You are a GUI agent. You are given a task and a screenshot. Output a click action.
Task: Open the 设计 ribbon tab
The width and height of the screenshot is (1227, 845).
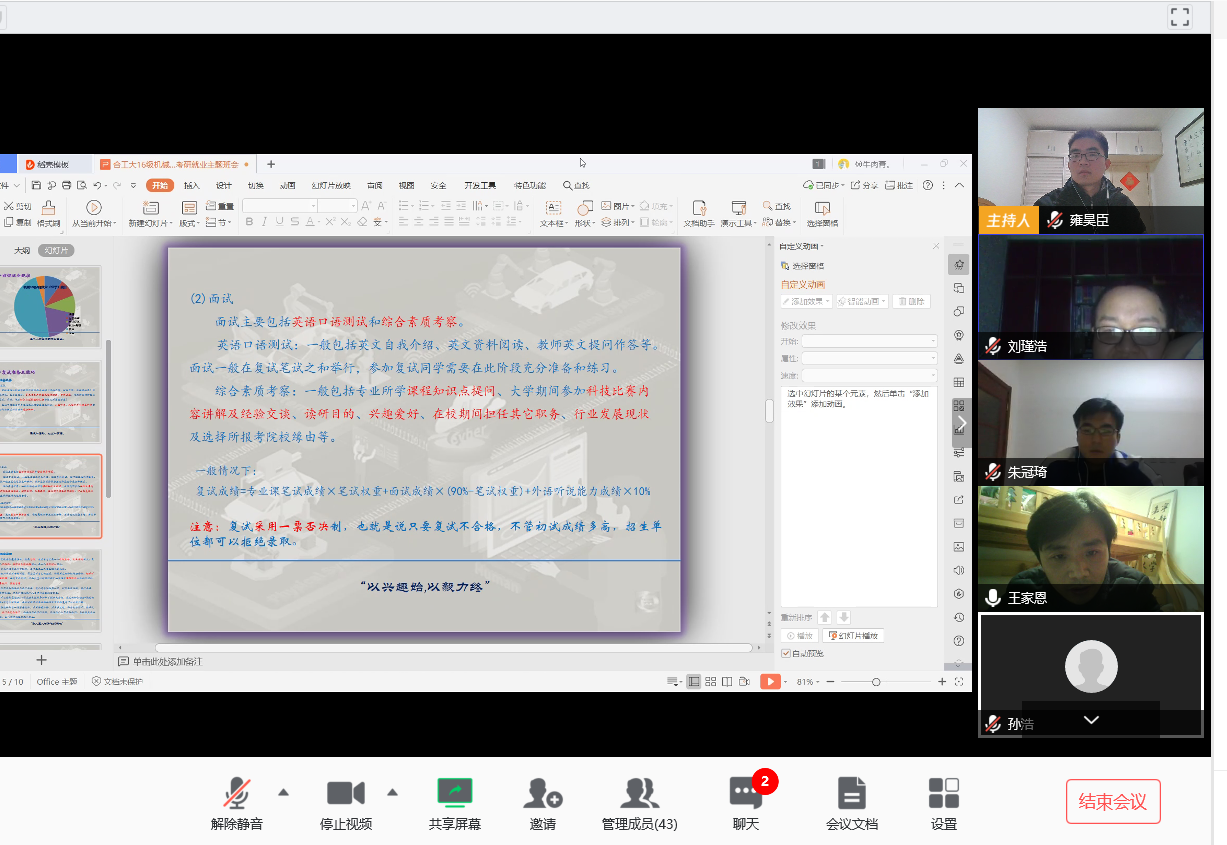224,185
